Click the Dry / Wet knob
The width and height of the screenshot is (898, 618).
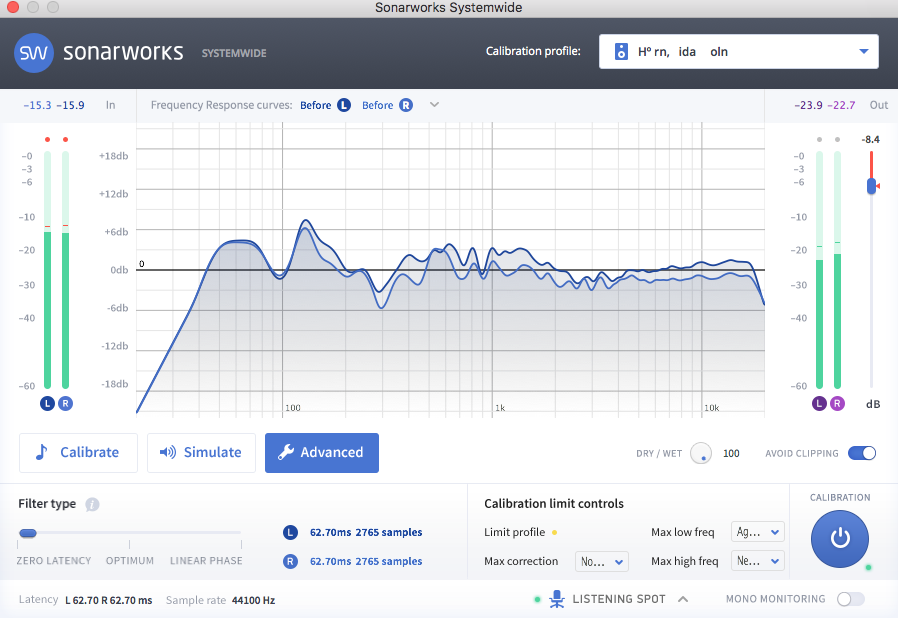(701, 453)
